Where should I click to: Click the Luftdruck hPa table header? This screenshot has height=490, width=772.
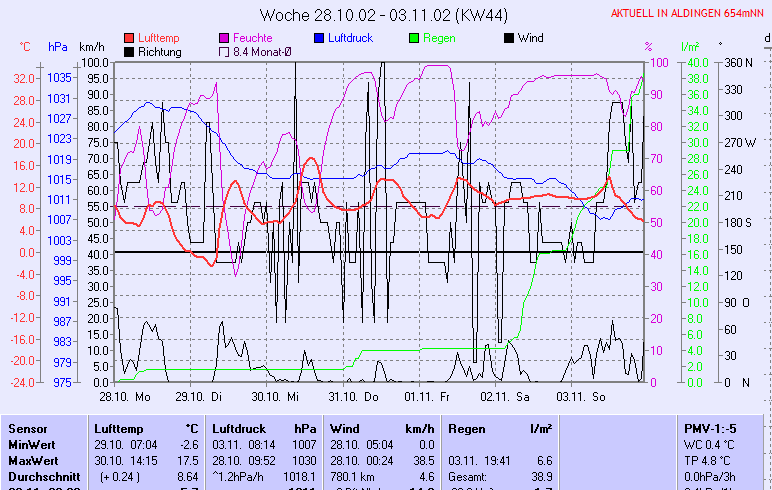(262, 428)
